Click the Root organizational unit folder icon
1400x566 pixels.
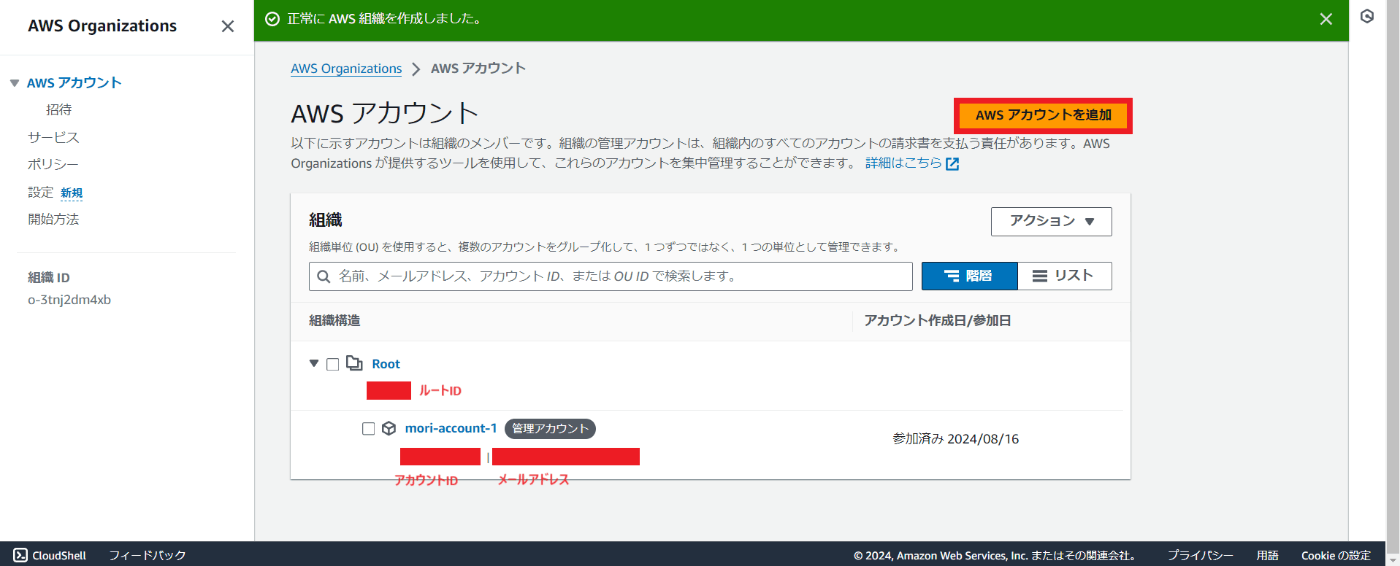click(354, 364)
